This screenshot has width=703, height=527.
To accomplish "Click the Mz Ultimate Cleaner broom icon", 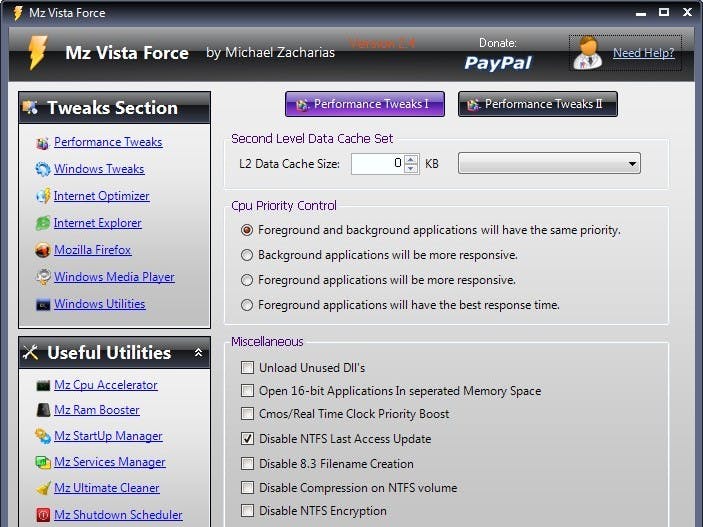I will tap(43, 488).
